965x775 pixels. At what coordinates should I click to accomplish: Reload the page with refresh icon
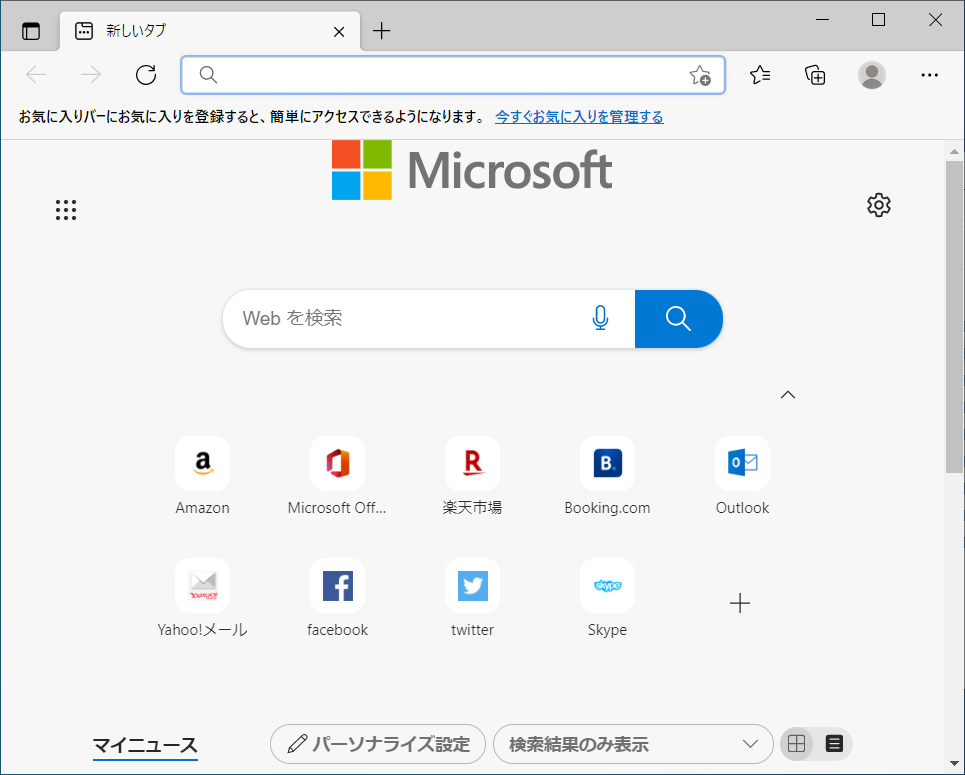point(146,75)
